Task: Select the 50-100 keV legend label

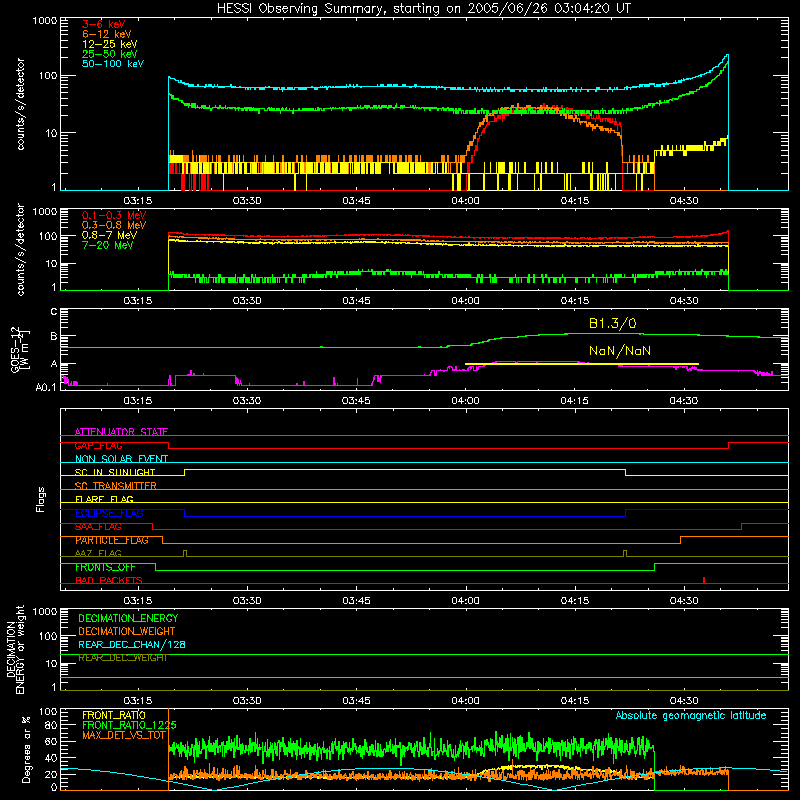Action: click(113, 63)
